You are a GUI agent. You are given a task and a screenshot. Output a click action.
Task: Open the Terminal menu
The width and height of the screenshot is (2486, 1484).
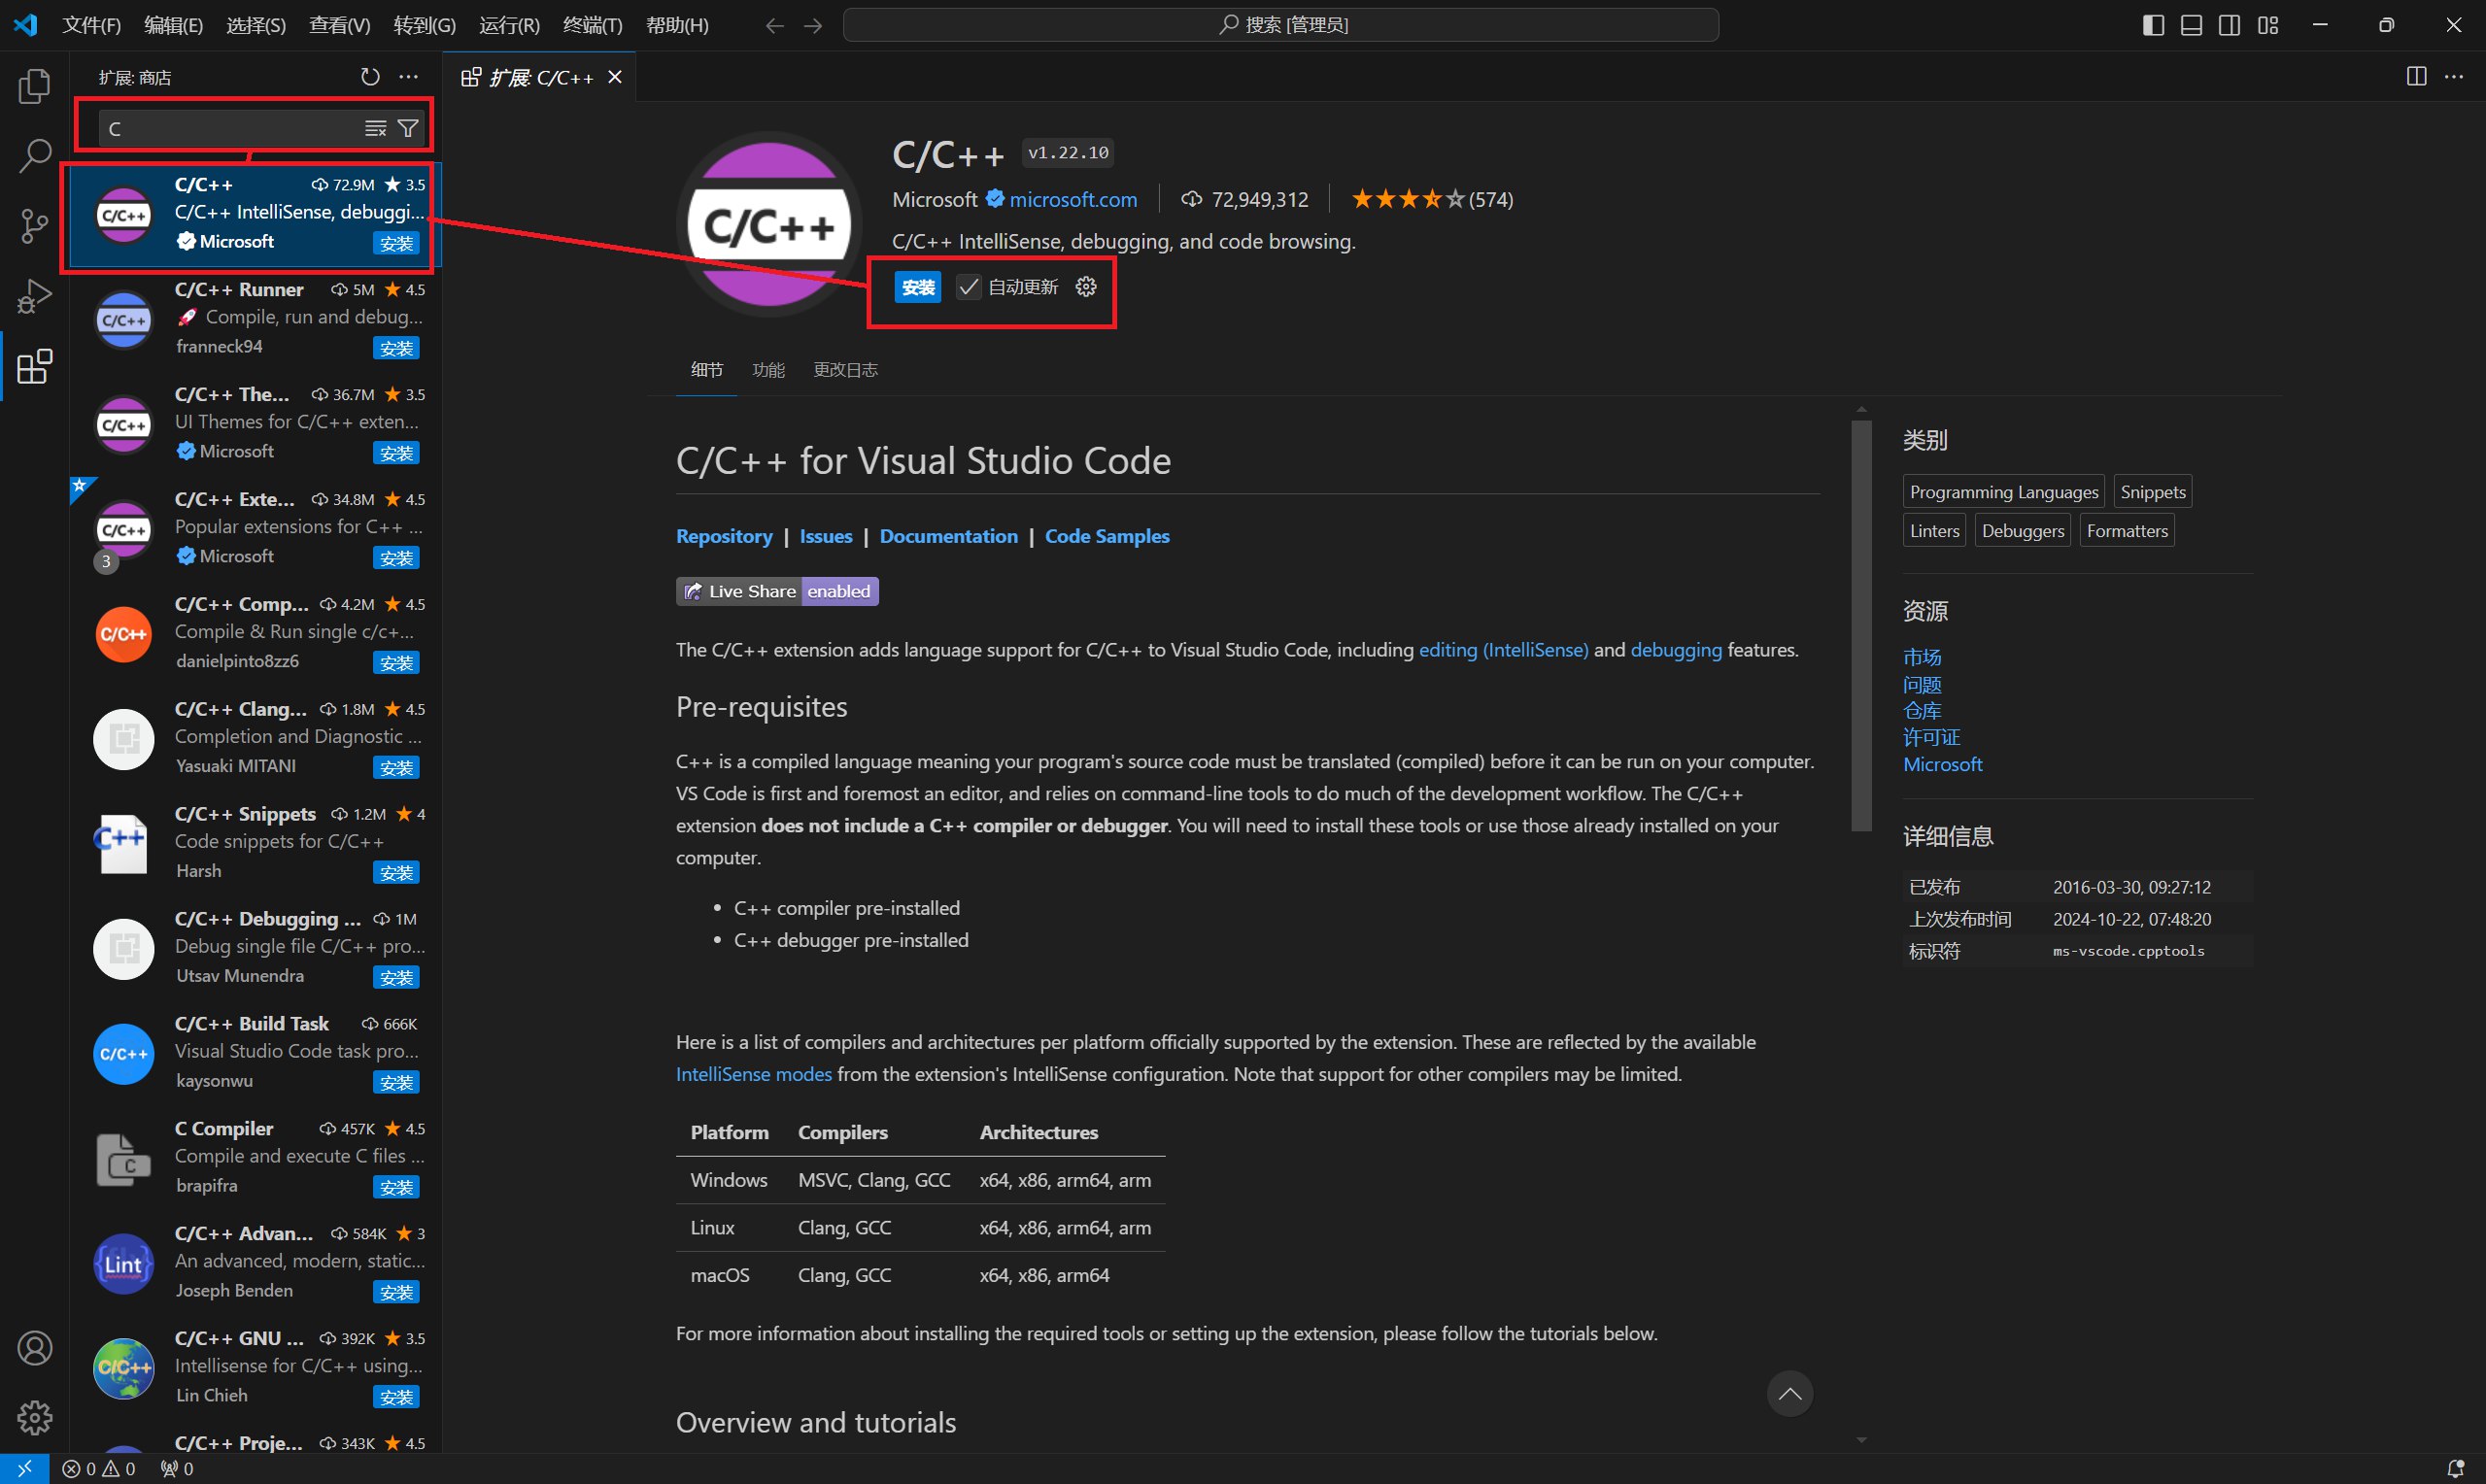coord(592,25)
